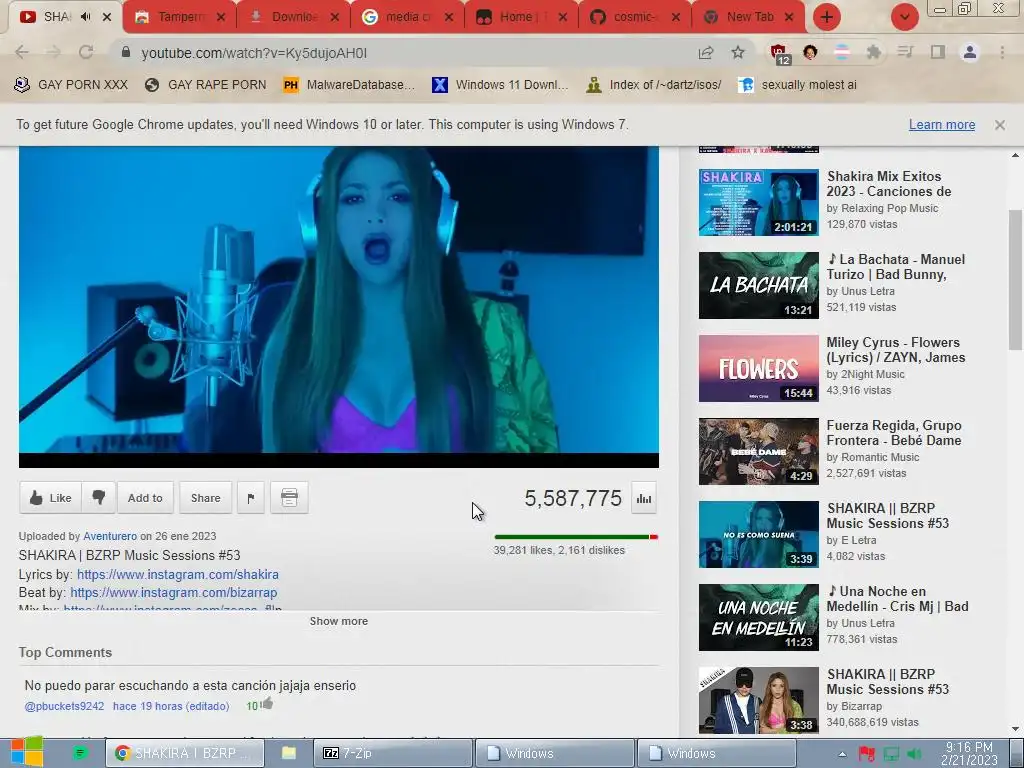The height and width of the screenshot is (768, 1024).
Task: Mute the audio icon on the YouTube tab
Action: click(x=86, y=17)
